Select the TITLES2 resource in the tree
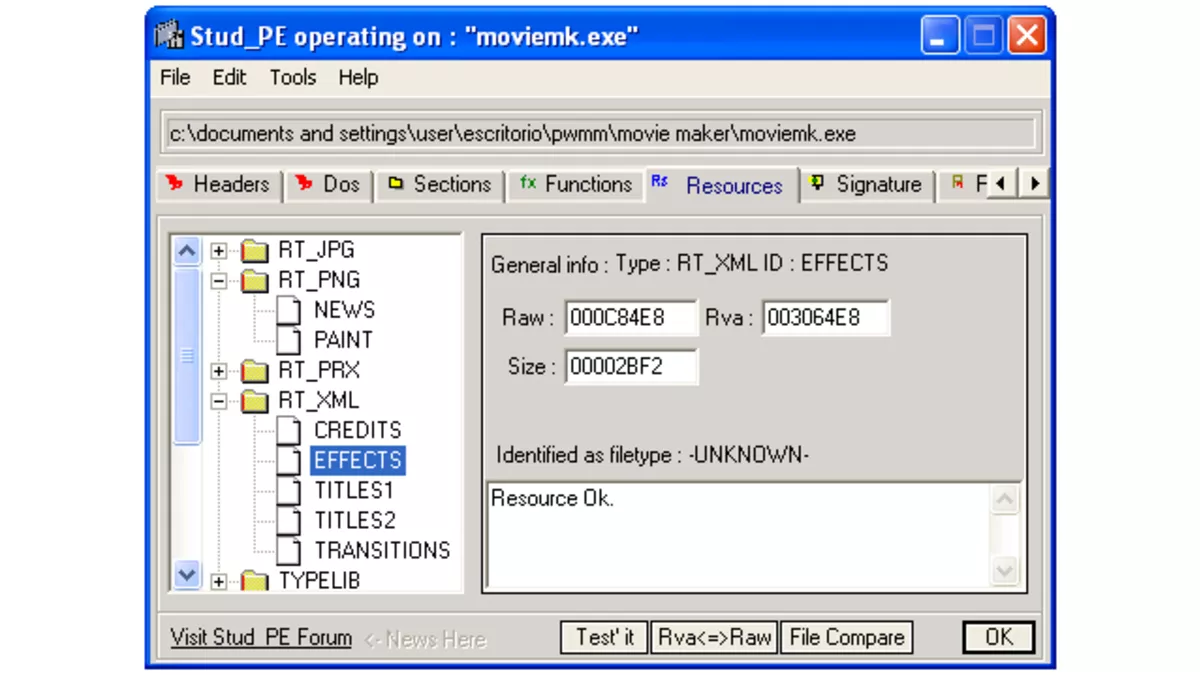The width and height of the screenshot is (1200, 675). click(x=354, y=520)
